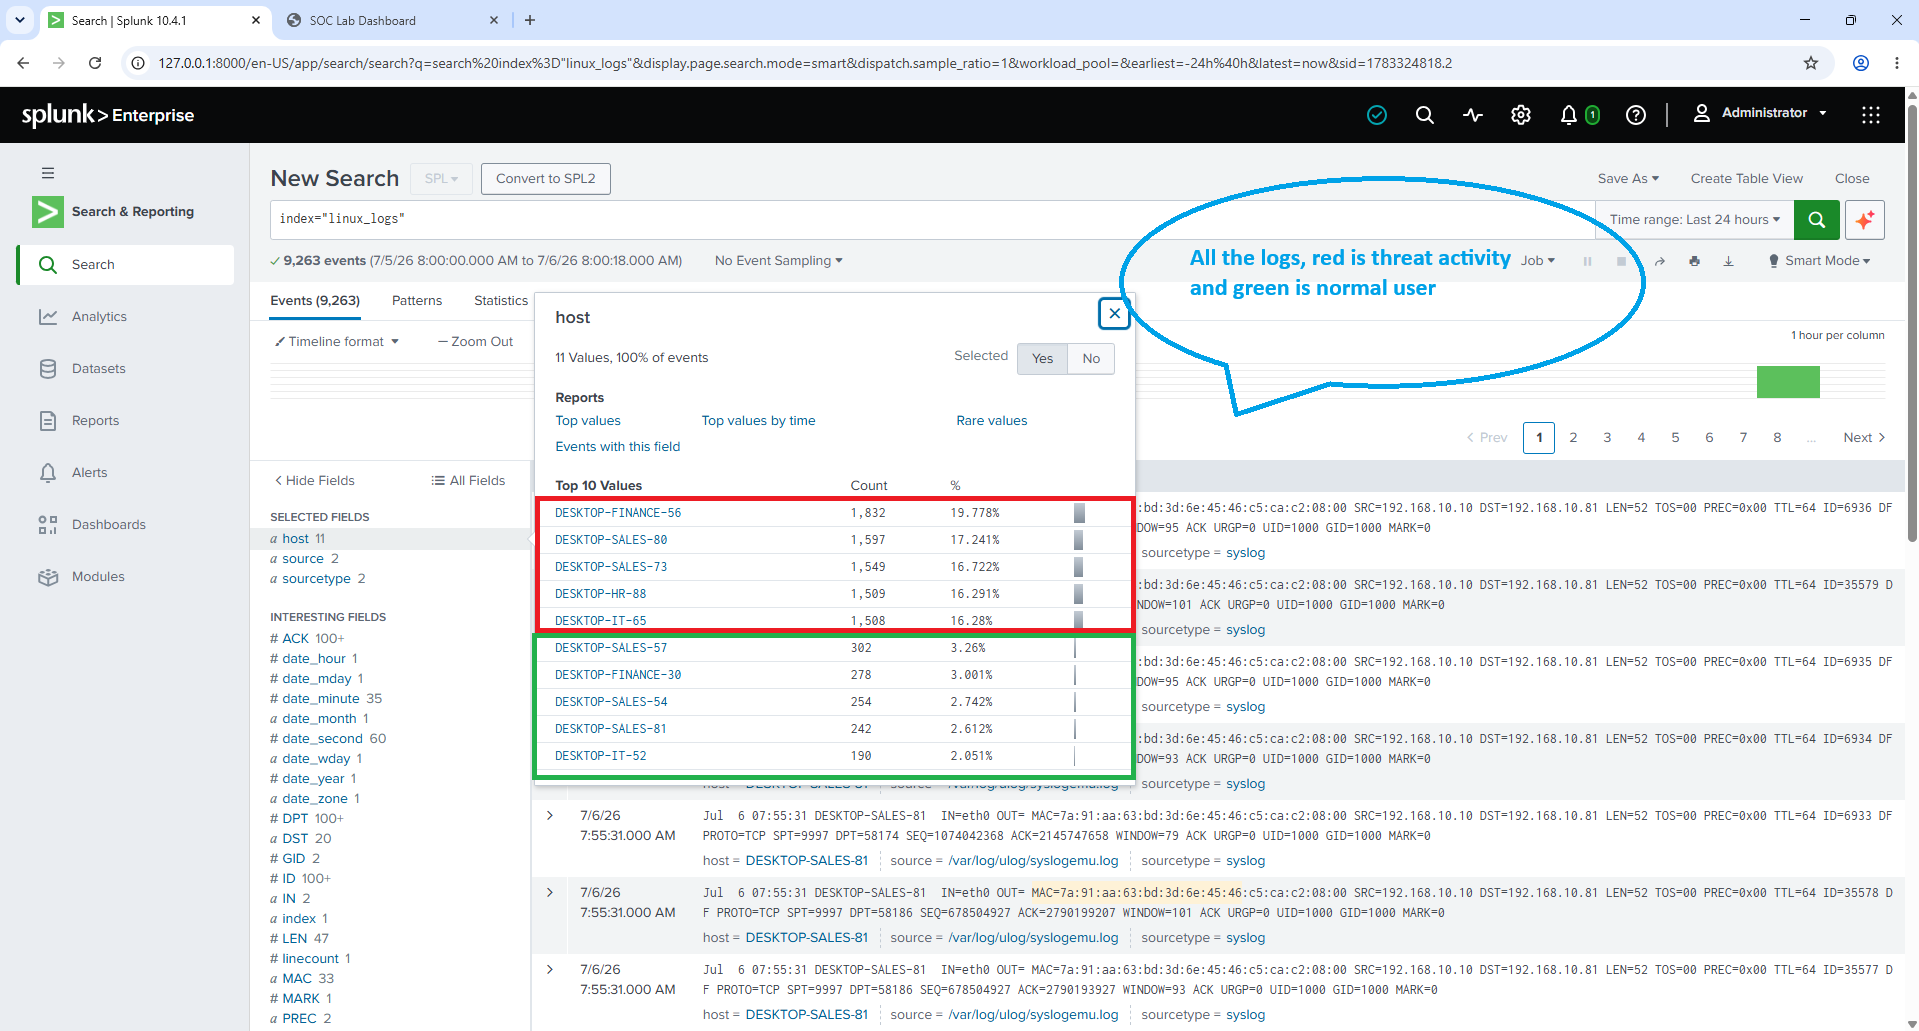Open the Help question mark icon
Viewport: 1919px width, 1031px height.
(1636, 115)
